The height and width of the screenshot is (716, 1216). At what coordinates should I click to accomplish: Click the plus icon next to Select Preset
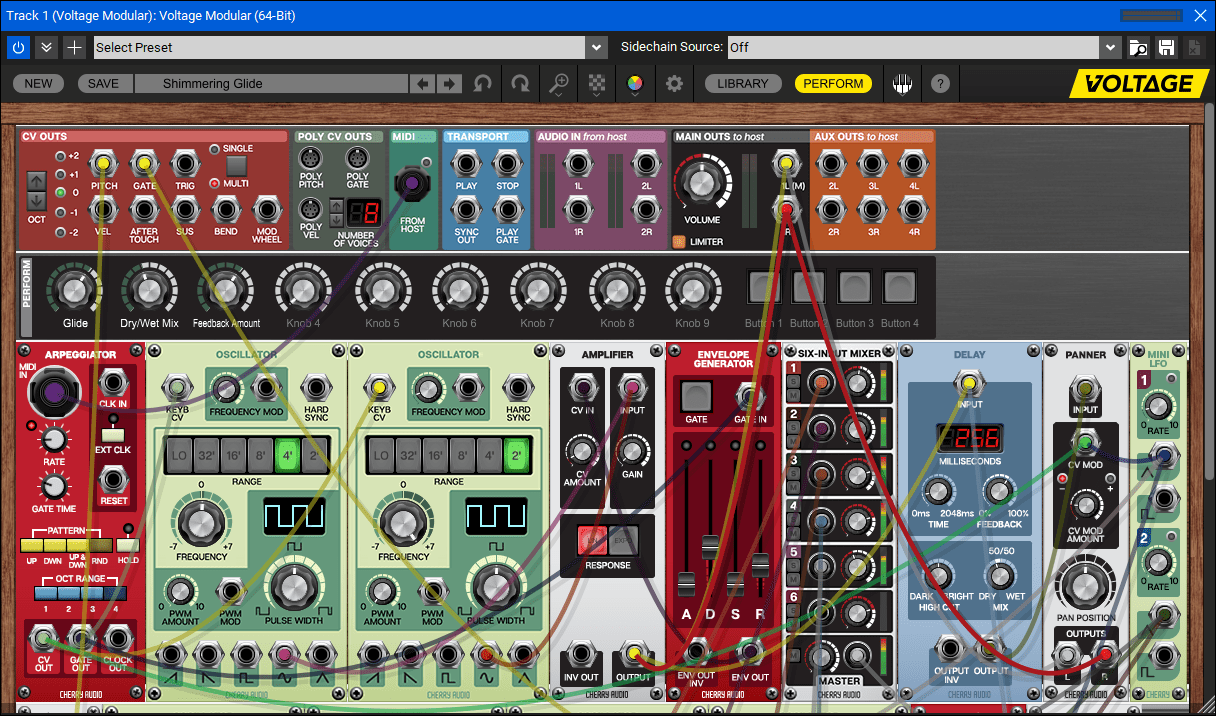pos(74,47)
